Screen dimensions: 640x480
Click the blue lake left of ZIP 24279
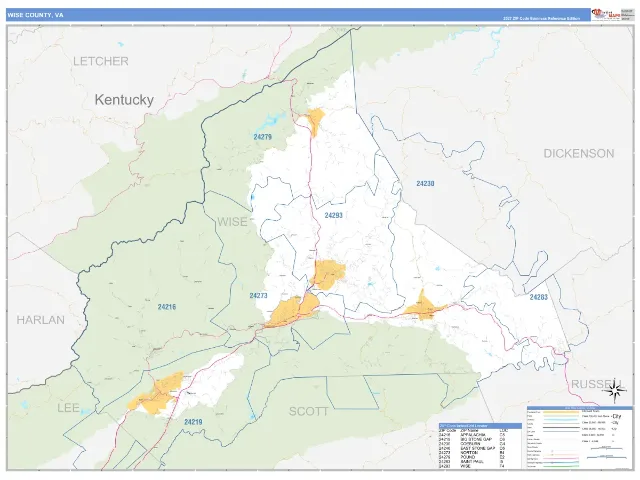tap(272, 120)
